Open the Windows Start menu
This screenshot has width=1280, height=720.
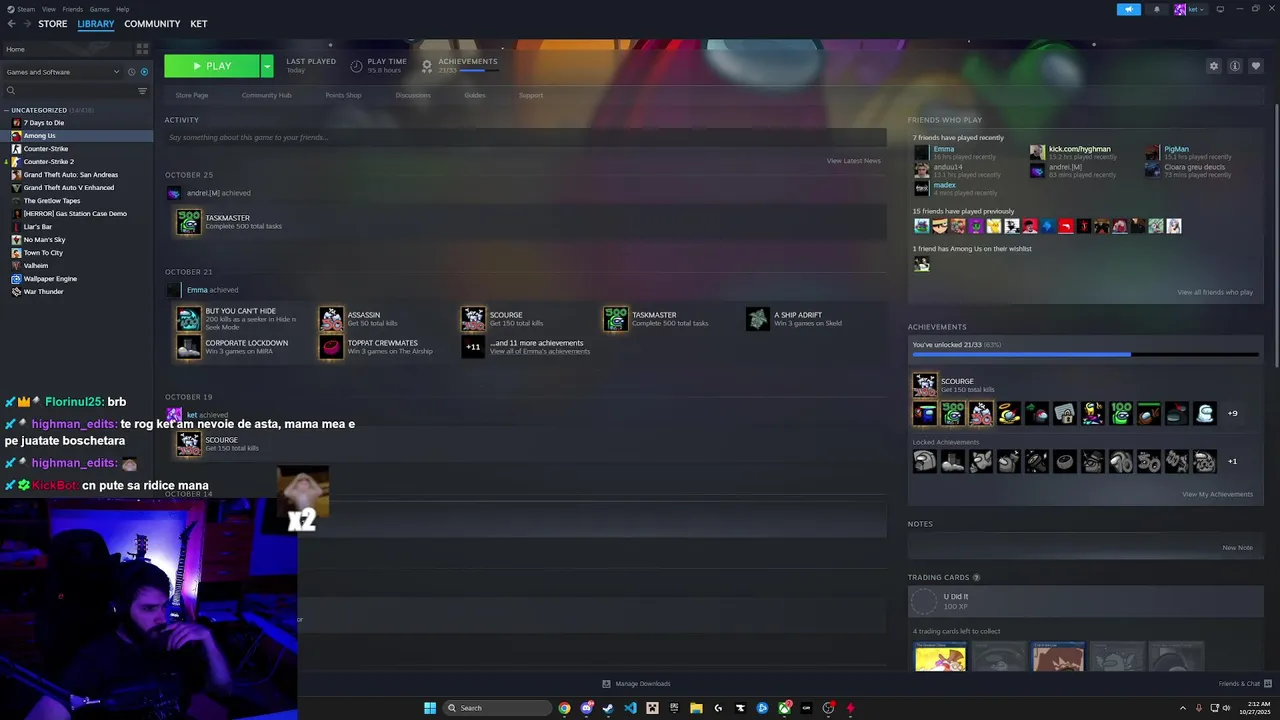coord(430,708)
